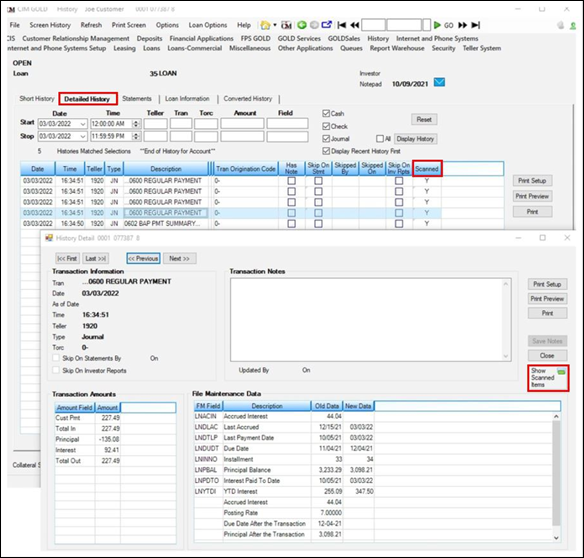Click the rewind double-arrow toolbar icon
Image resolution: width=584 pixels, height=558 pixels.
pyautogui.click(x=355, y=25)
